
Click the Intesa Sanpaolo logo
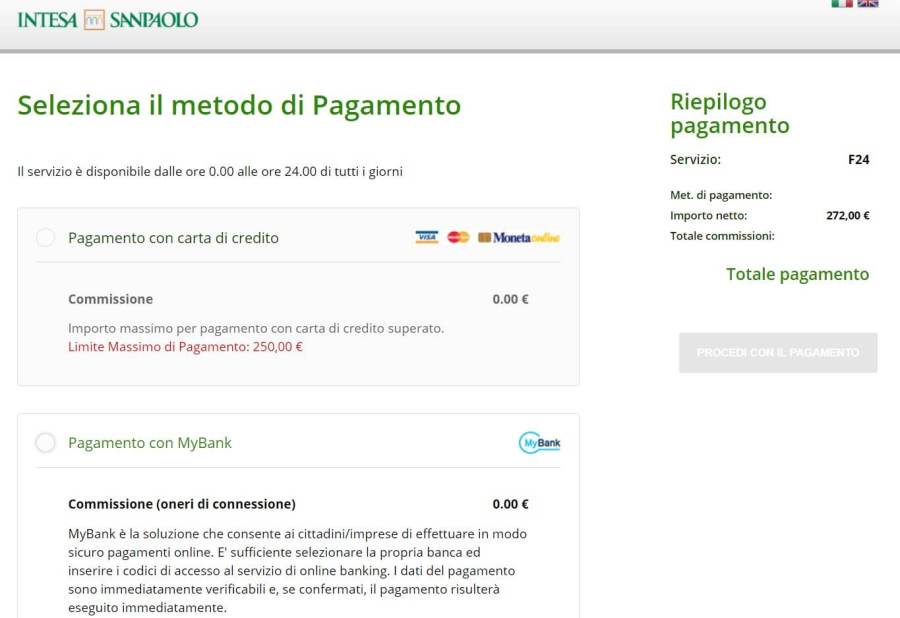click(x=108, y=20)
